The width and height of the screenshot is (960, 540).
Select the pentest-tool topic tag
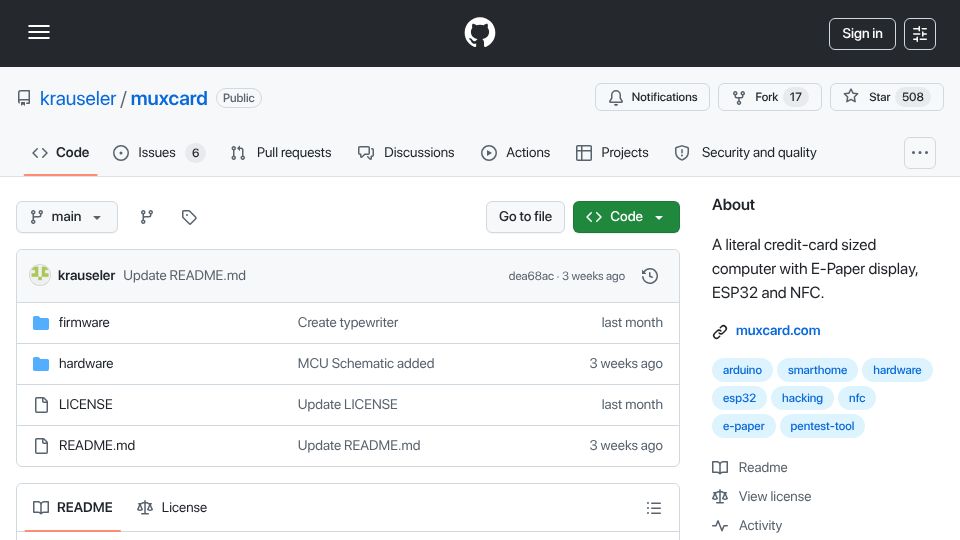(x=822, y=427)
